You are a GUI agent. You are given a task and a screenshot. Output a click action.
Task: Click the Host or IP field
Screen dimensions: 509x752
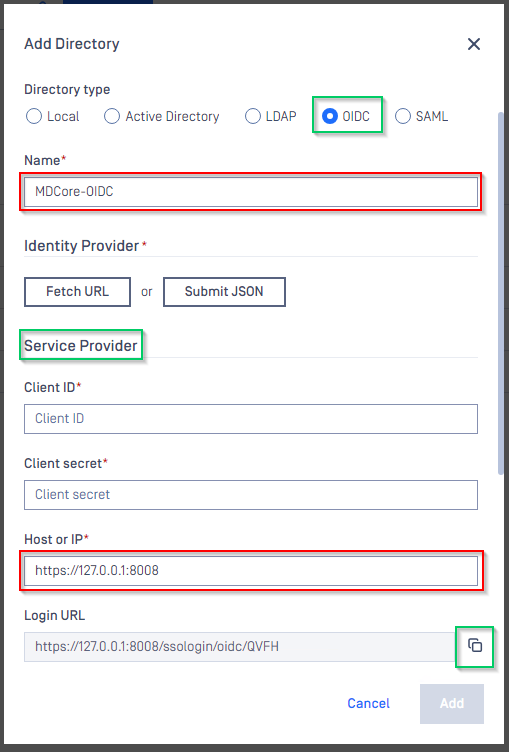coord(251,571)
